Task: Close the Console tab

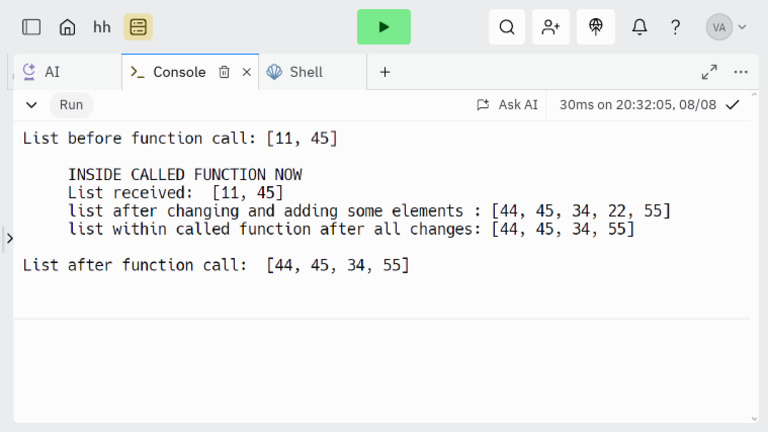Action: [247, 72]
